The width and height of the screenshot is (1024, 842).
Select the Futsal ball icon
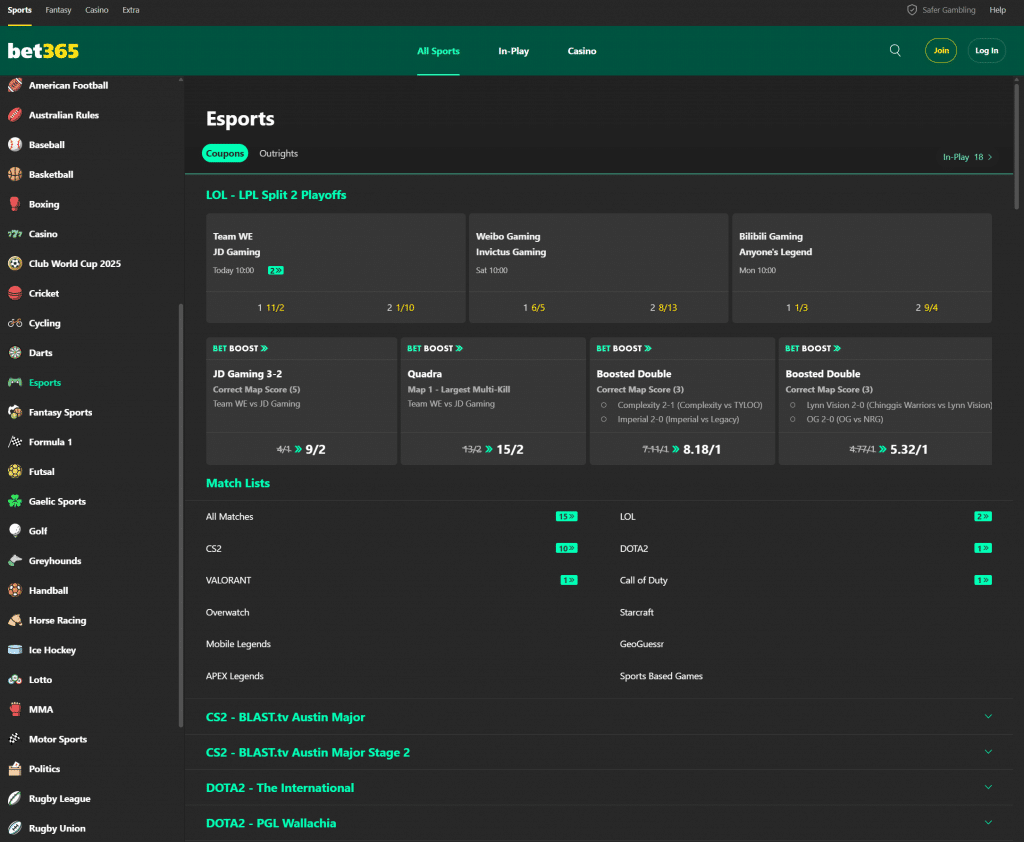(15, 472)
